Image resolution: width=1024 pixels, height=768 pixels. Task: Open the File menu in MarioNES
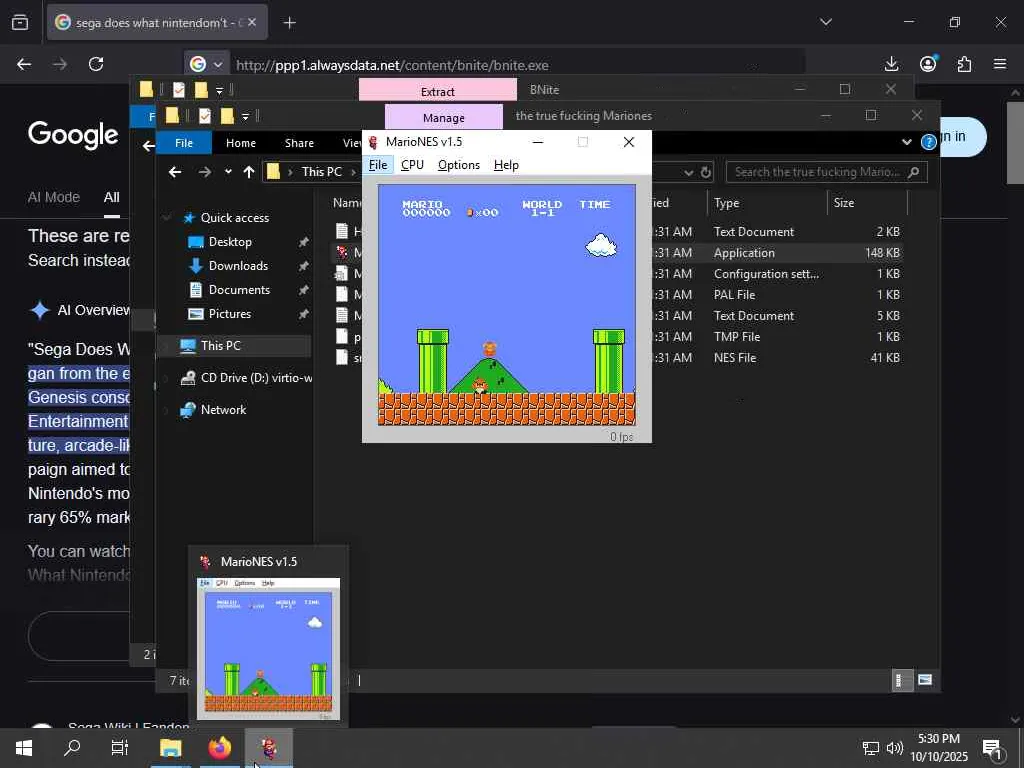(378, 165)
